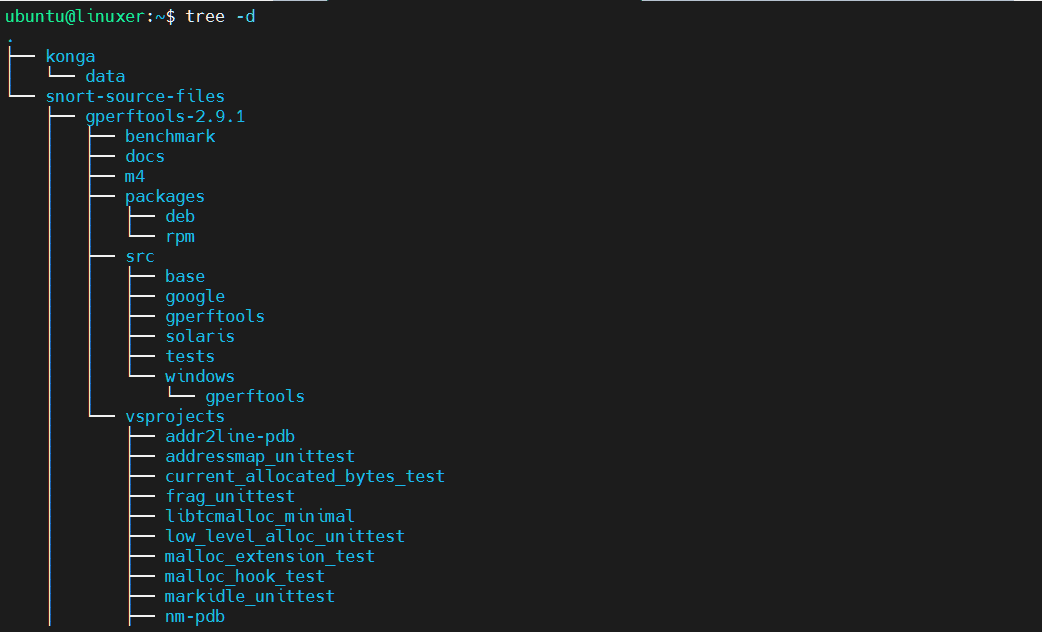Image resolution: width=1042 pixels, height=632 pixels.
Task: Click the benchmark folder entry
Action: pos(170,136)
